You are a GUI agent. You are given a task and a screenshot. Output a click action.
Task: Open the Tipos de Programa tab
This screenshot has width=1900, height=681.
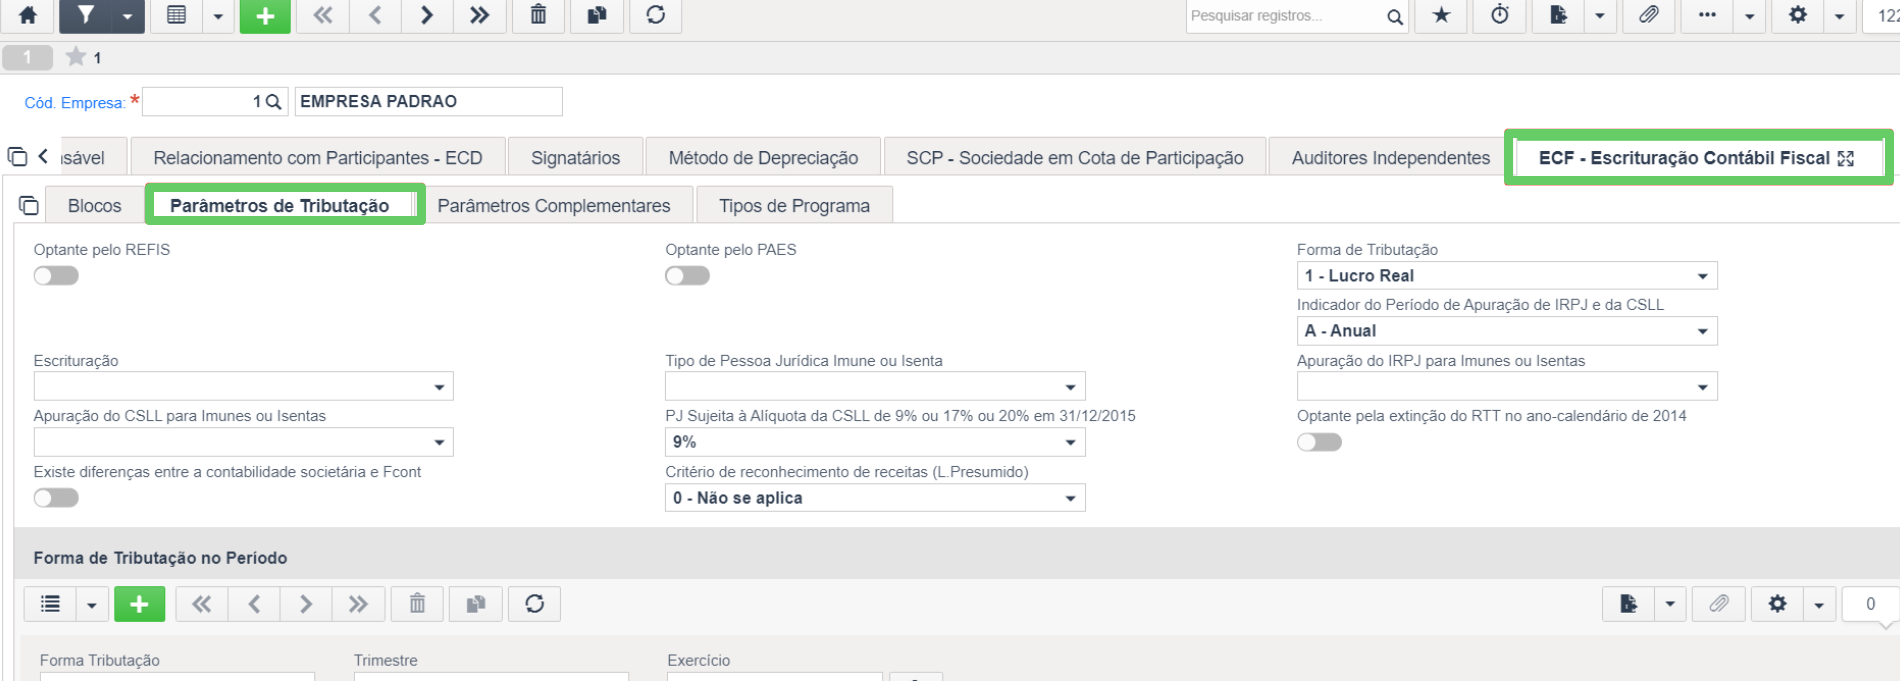click(794, 206)
